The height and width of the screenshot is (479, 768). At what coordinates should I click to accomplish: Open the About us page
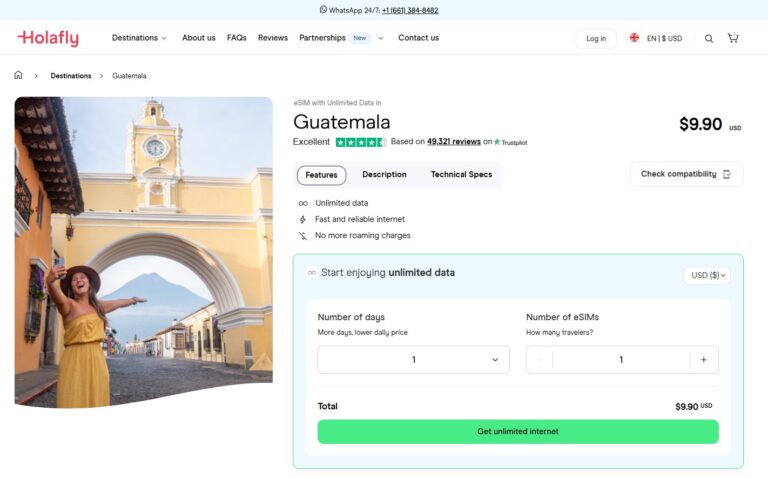198,38
